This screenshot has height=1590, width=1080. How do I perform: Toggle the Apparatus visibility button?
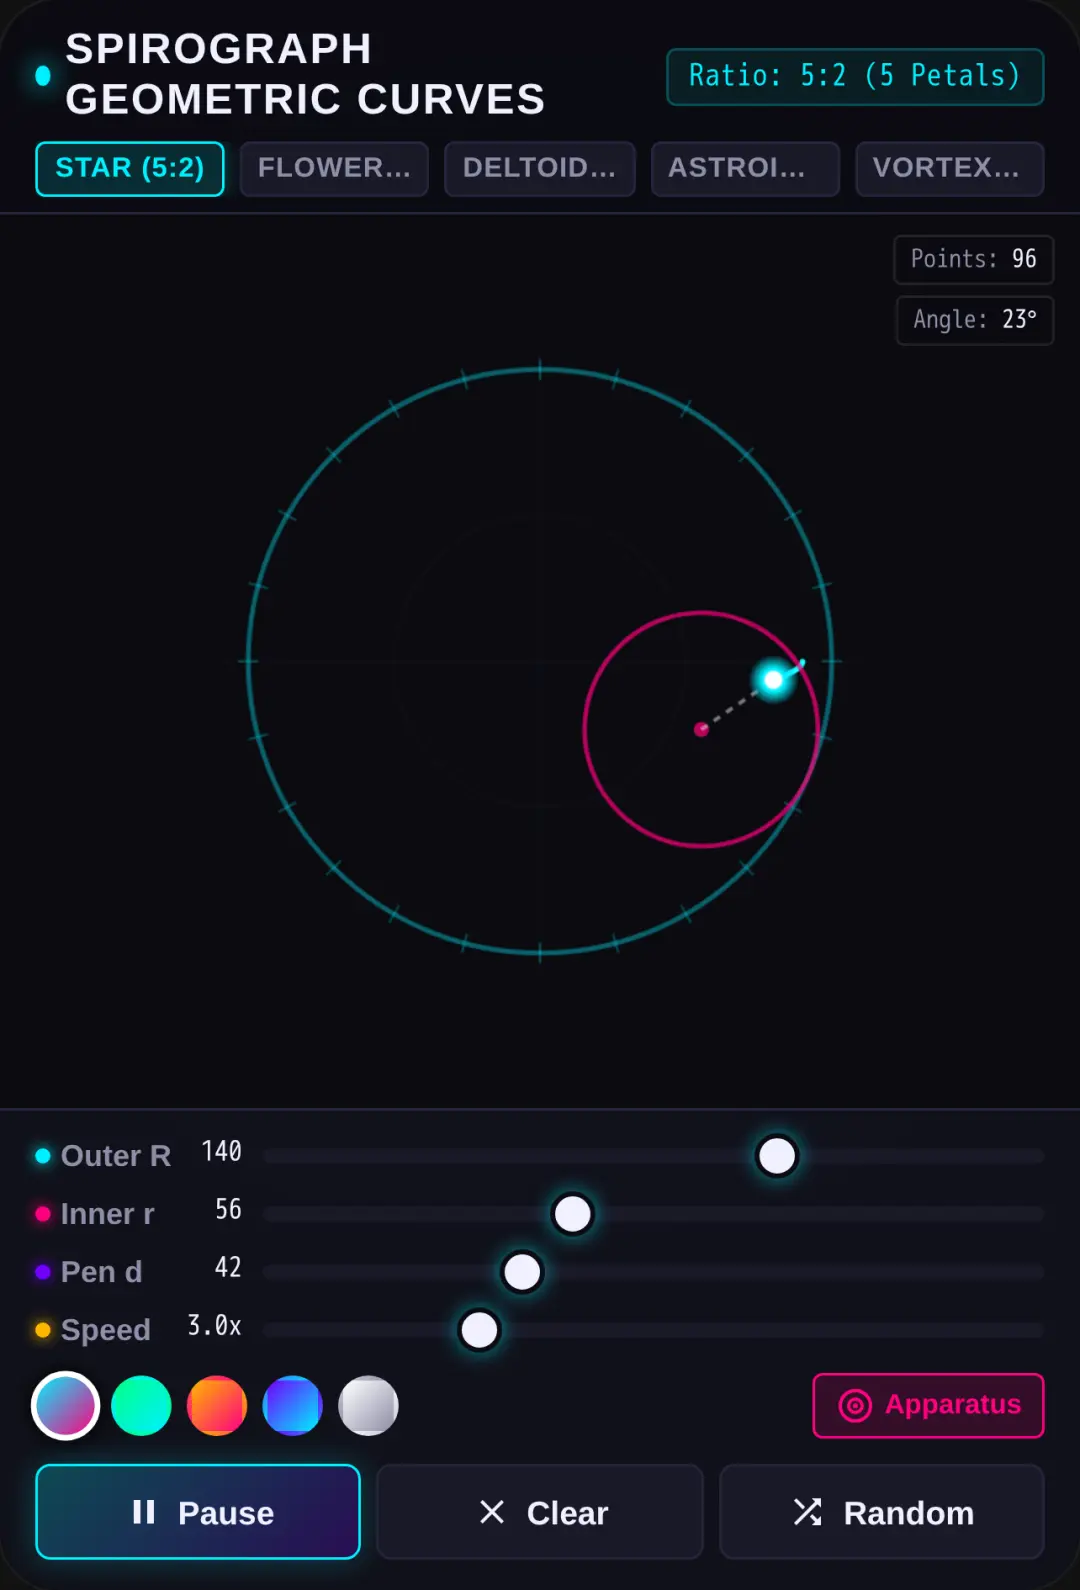(928, 1405)
